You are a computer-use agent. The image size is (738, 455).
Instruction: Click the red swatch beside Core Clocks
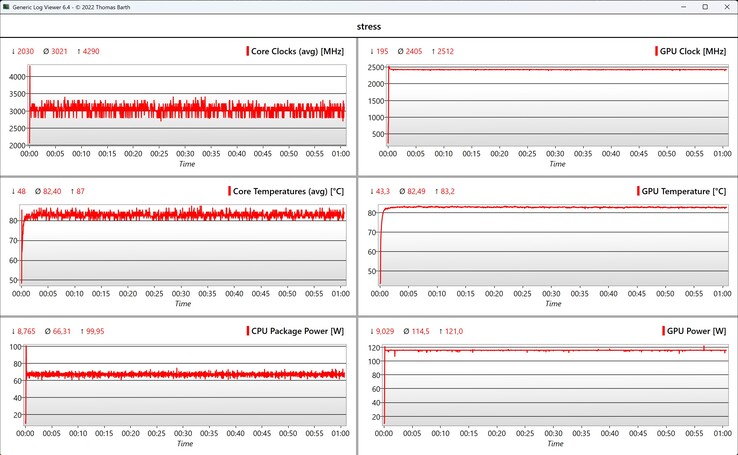(x=247, y=51)
